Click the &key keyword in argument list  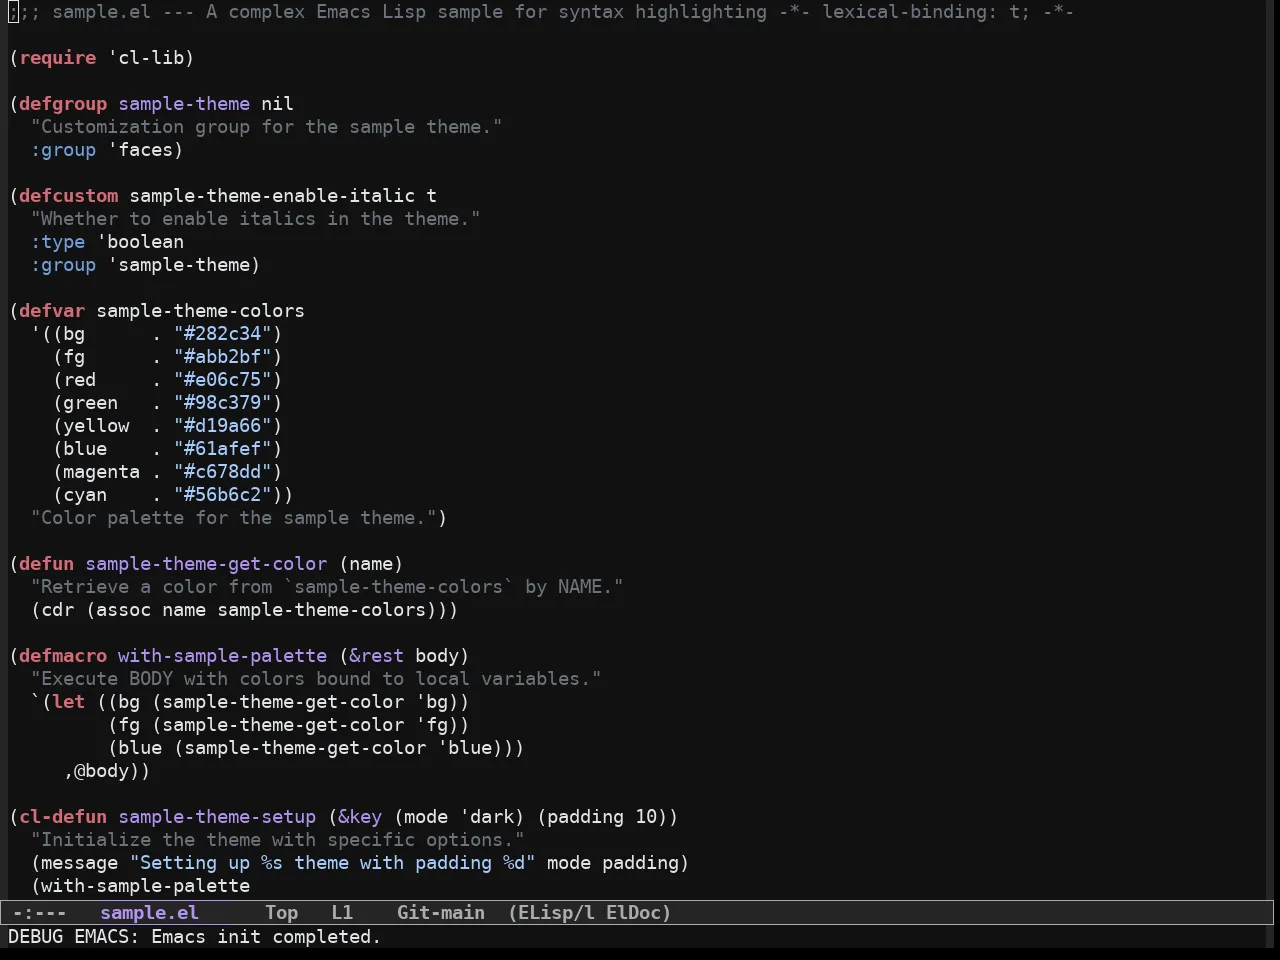[360, 817]
